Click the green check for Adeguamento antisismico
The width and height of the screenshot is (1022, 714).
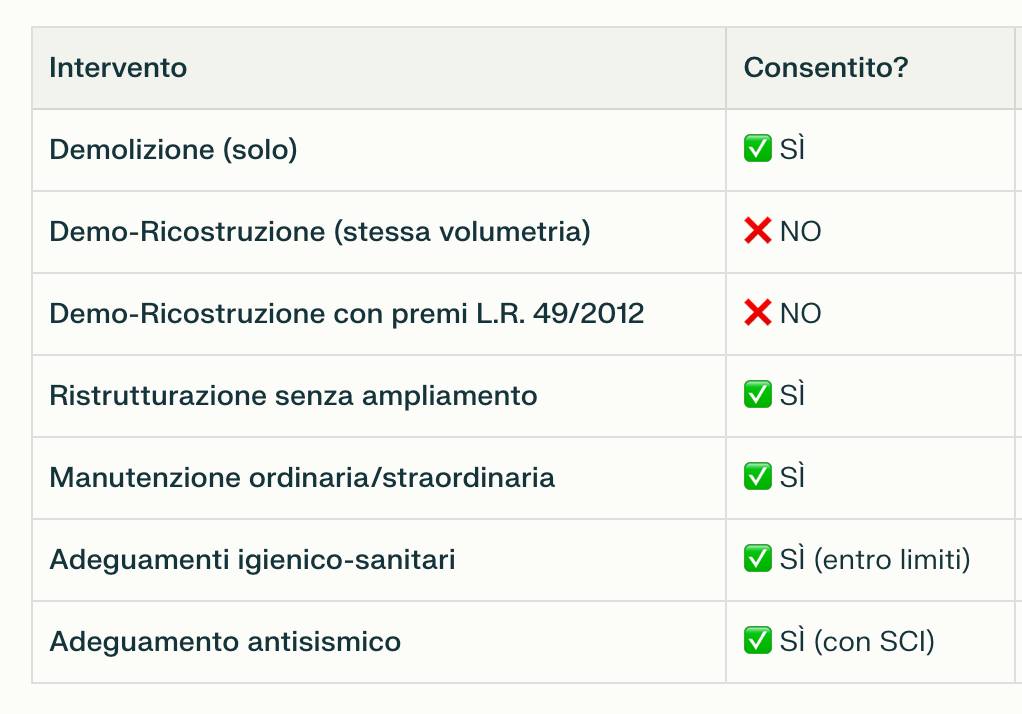coord(757,640)
